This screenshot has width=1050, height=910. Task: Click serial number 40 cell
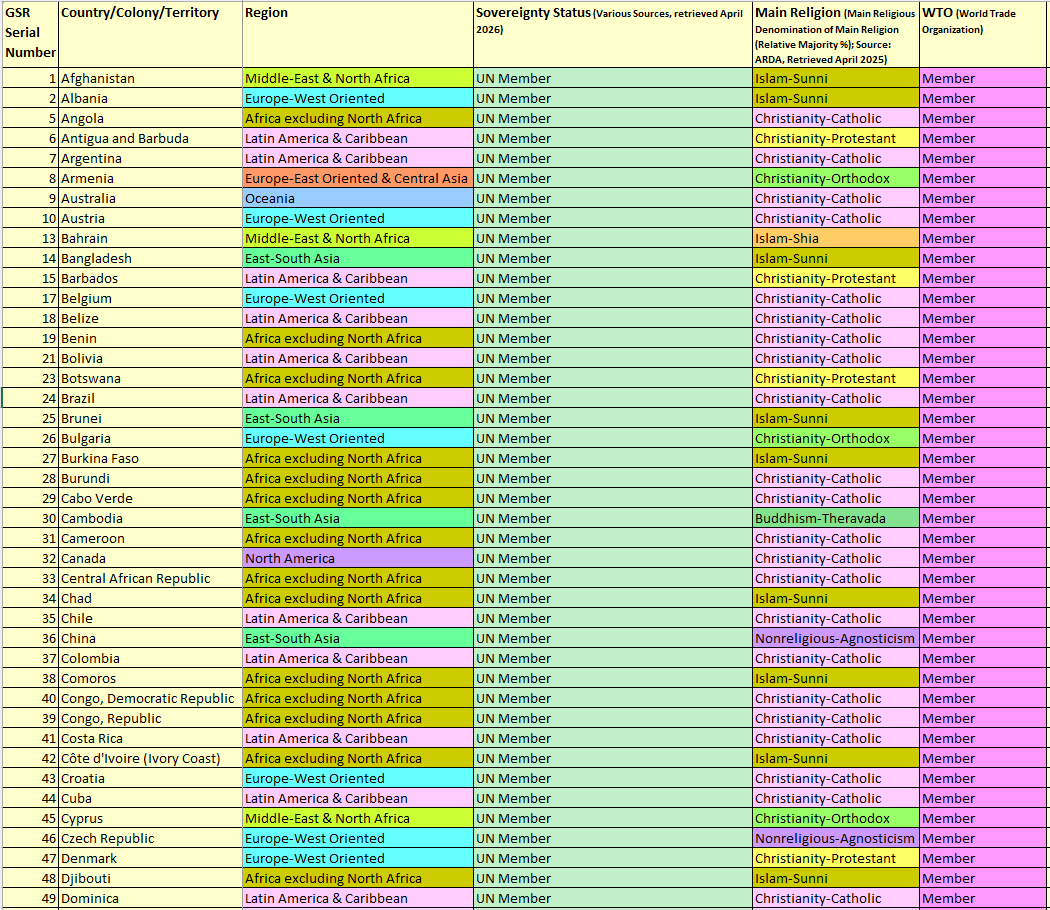30,698
